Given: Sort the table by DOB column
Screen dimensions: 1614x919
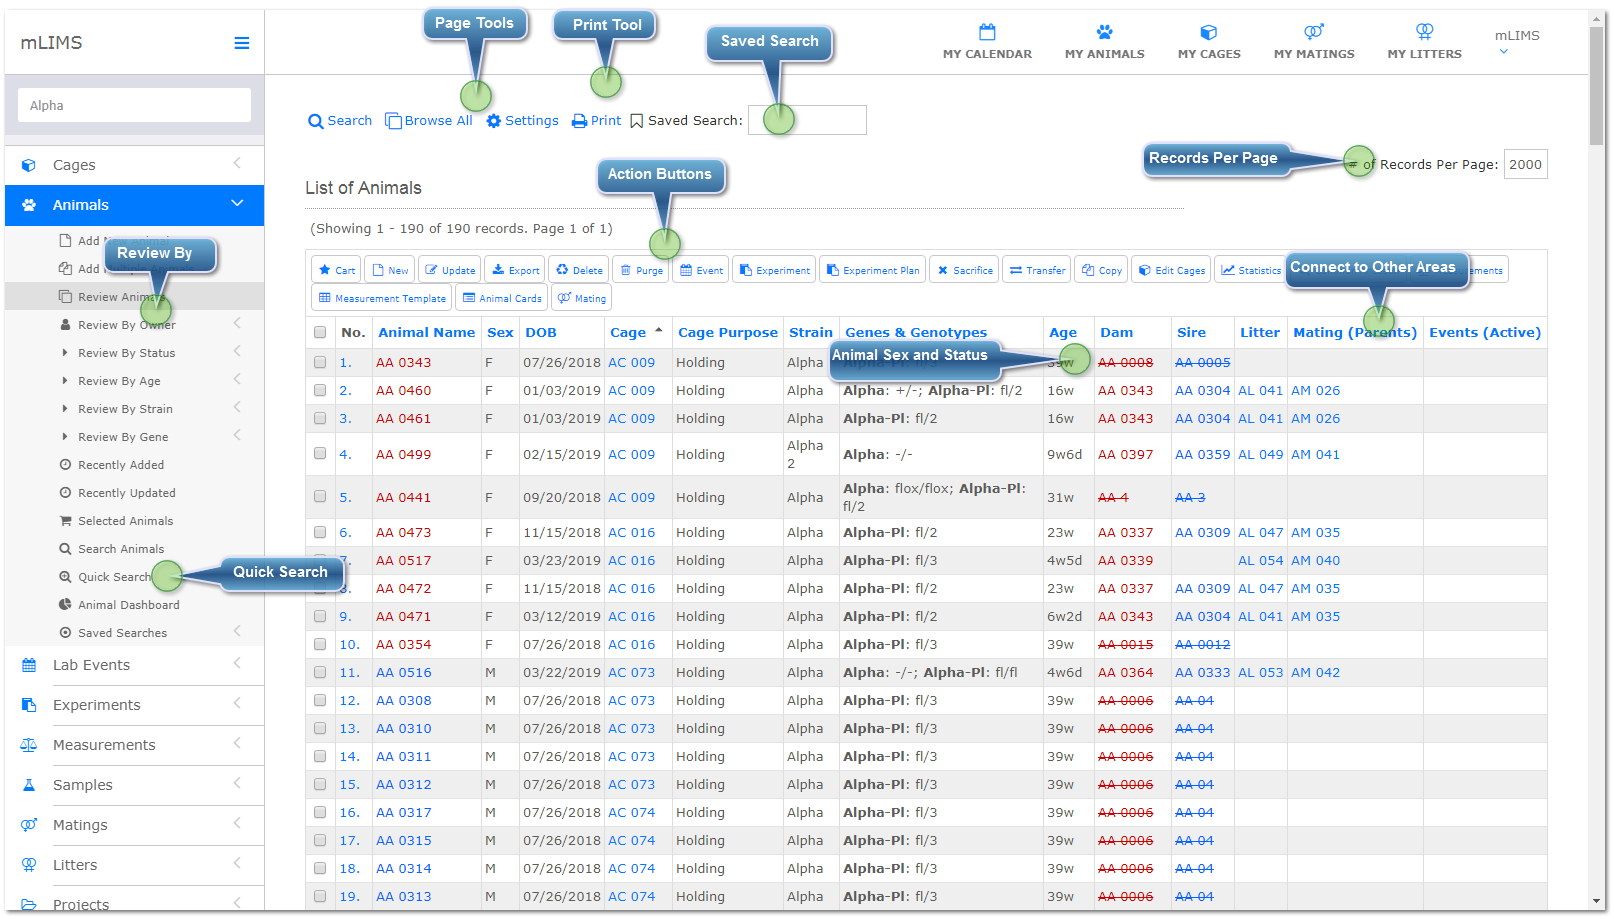Looking at the screenshot, I should (x=541, y=333).
